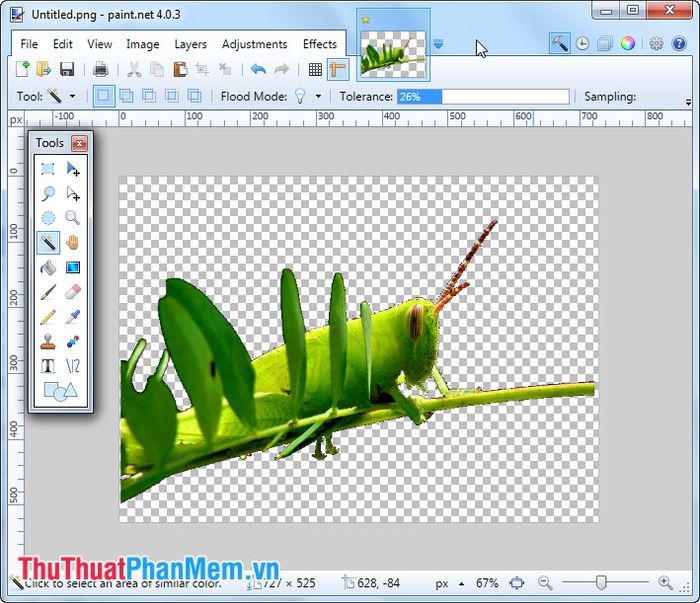Select the Eraser tool

[73, 292]
